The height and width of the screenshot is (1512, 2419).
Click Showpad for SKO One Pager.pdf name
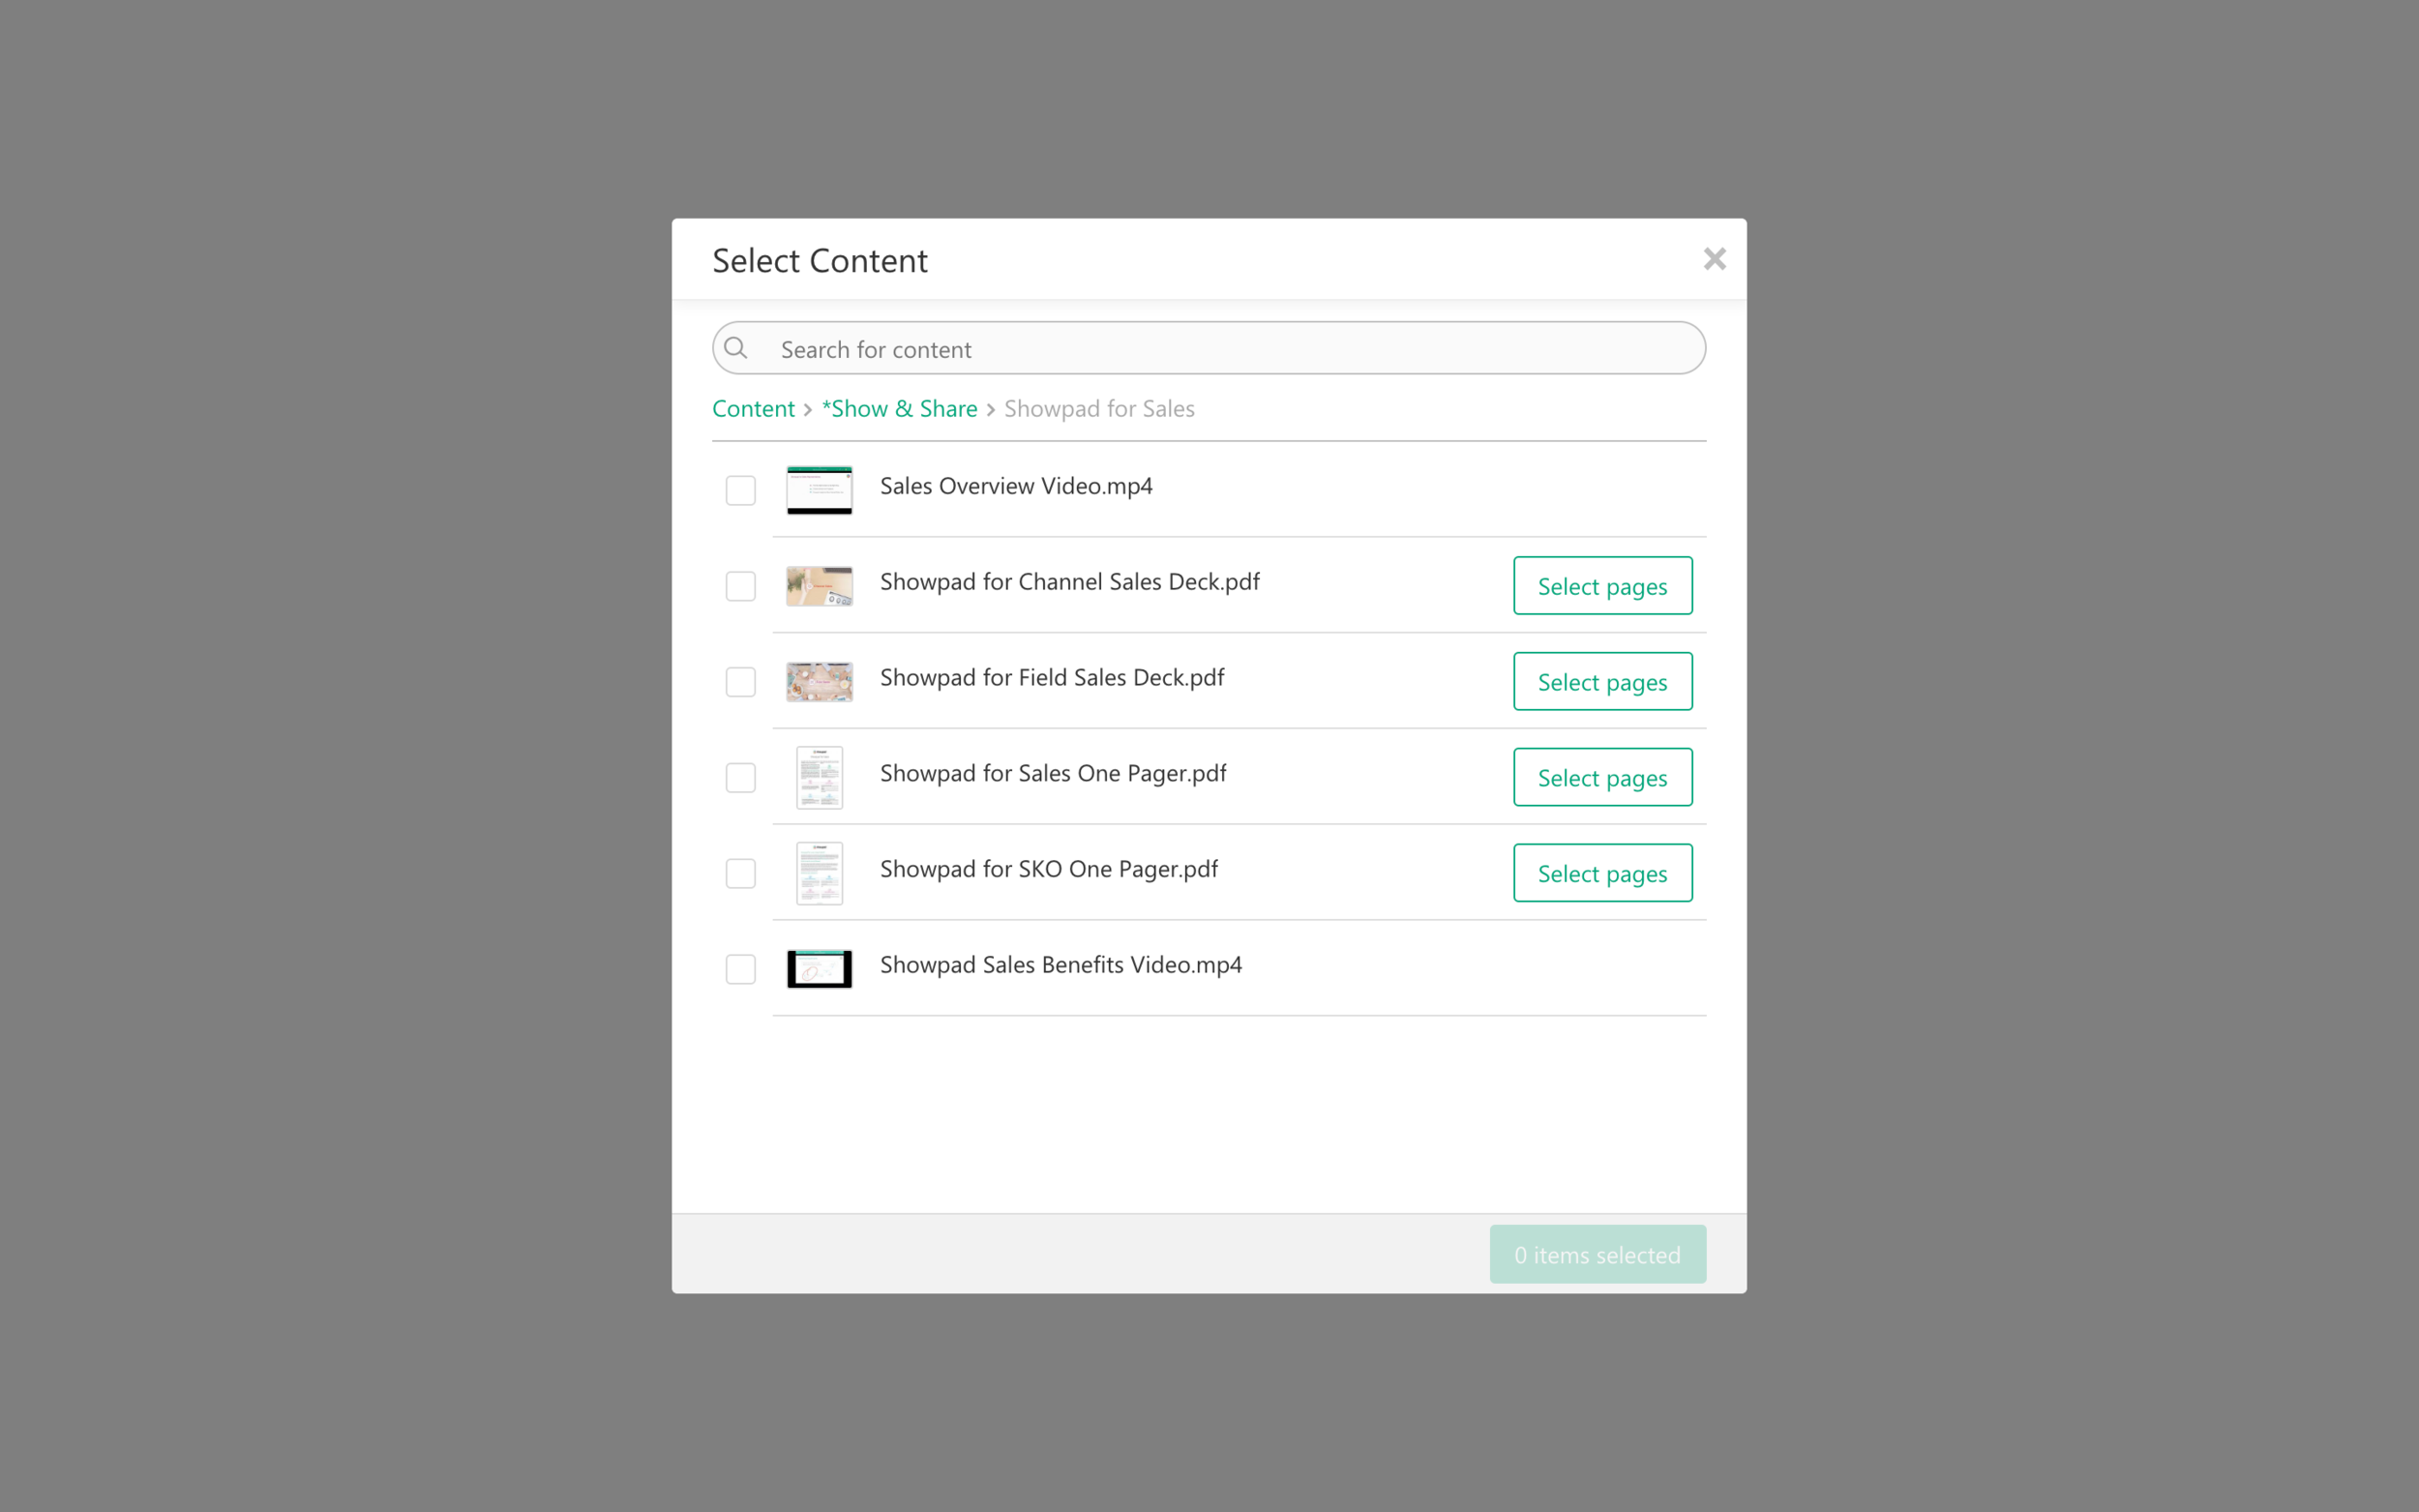pyautogui.click(x=1048, y=870)
